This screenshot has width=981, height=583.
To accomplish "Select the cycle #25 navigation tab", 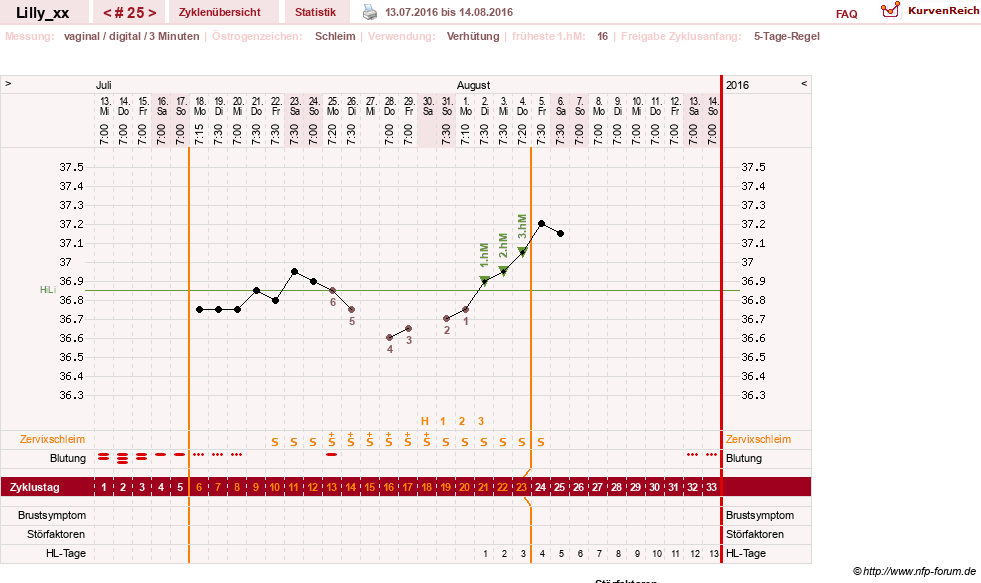I will (x=130, y=13).
